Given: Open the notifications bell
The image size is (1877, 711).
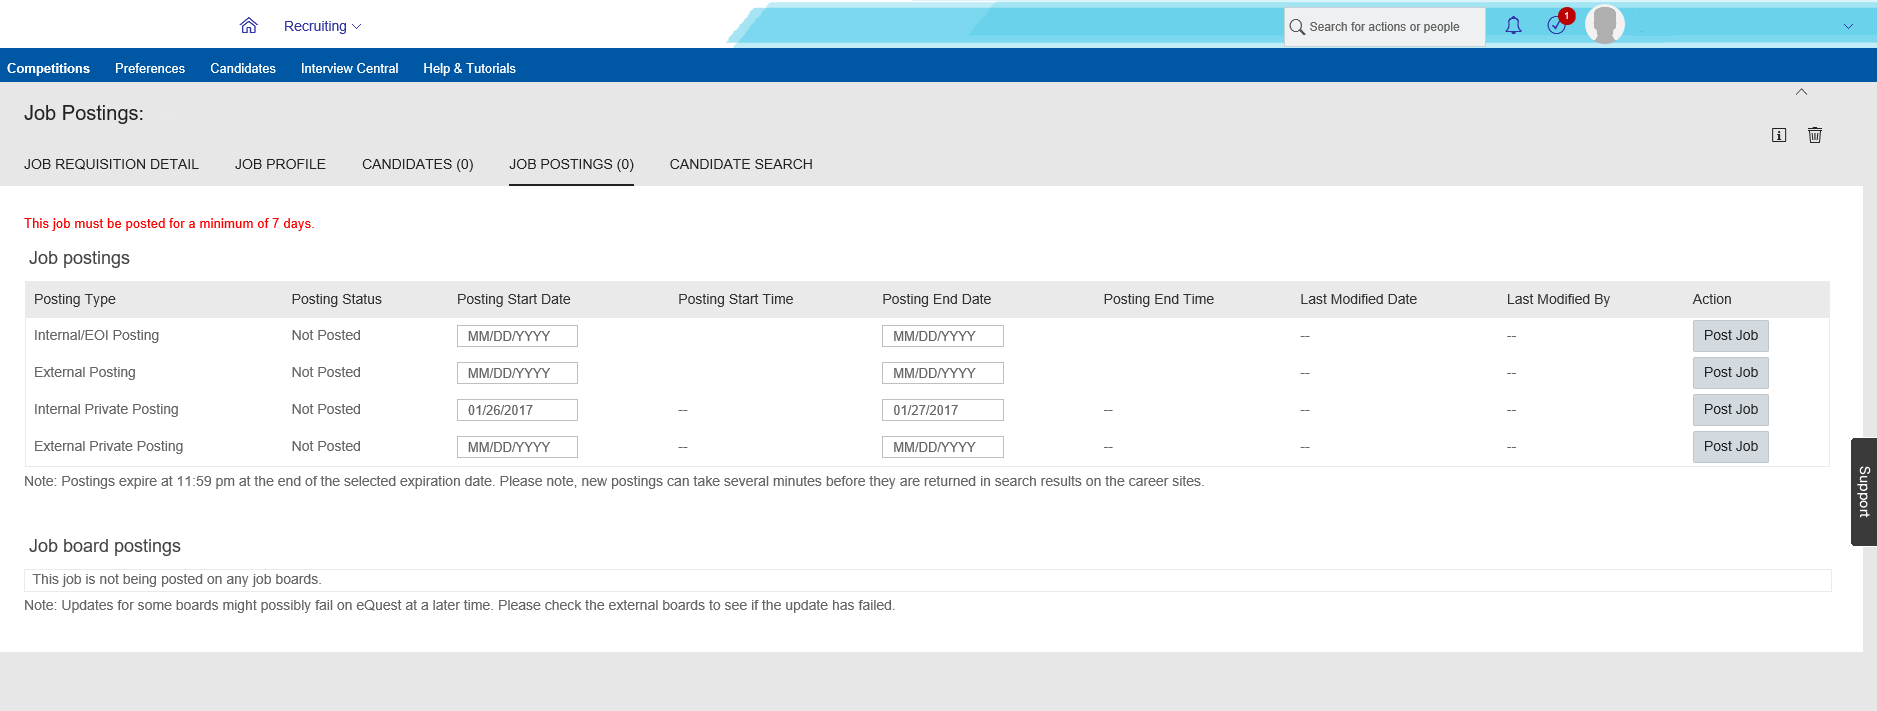Looking at the screenshot, I should pos(1514,26).
